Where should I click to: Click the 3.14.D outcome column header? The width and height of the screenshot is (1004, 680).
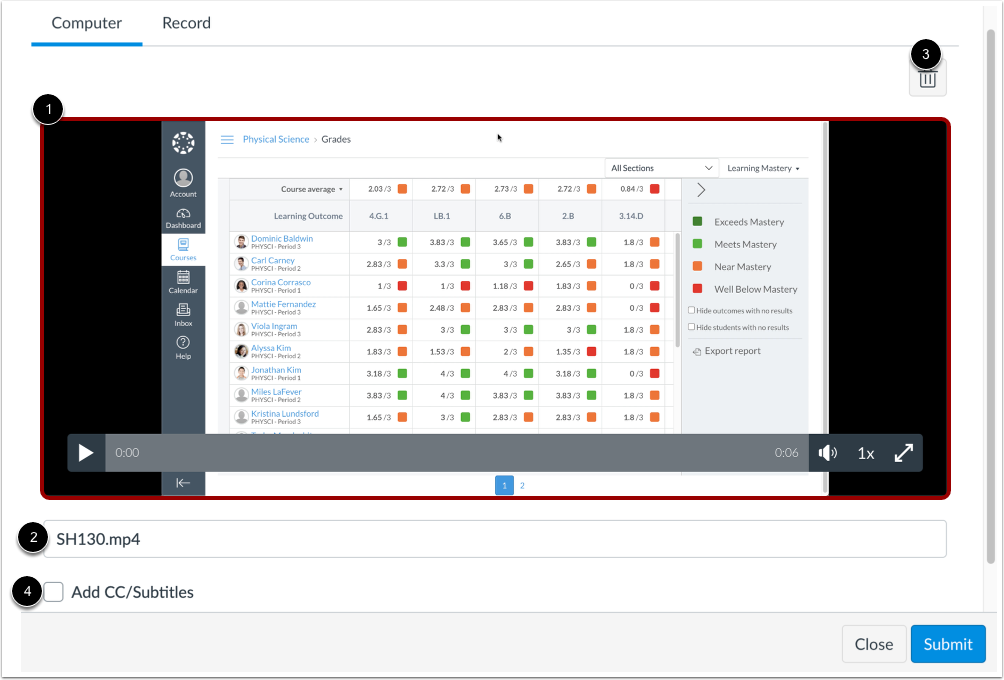[631, 216]
